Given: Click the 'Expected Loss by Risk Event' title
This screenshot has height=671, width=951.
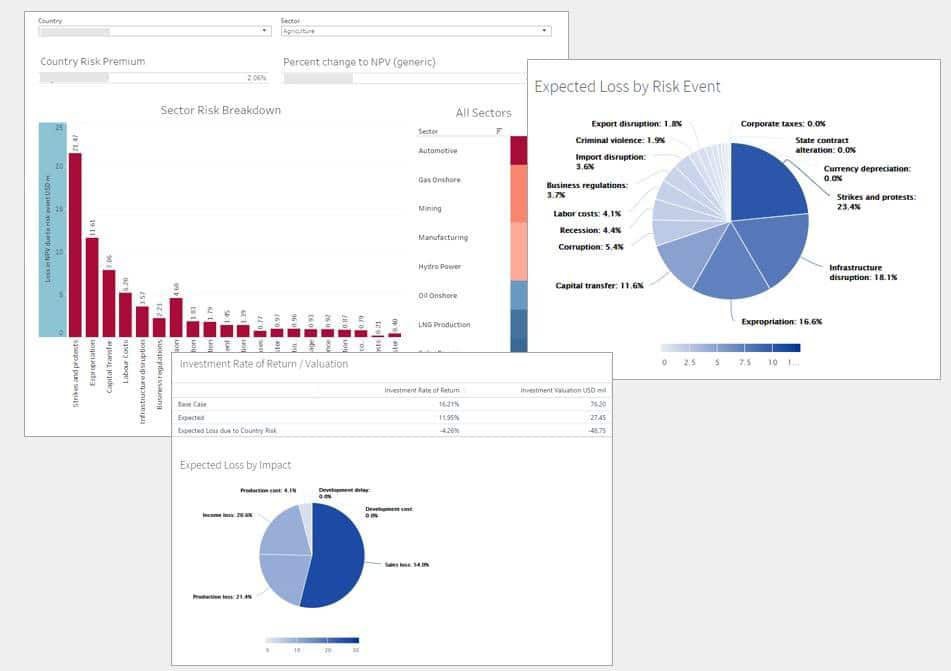Looking at the screenshot, I should 627,87.
